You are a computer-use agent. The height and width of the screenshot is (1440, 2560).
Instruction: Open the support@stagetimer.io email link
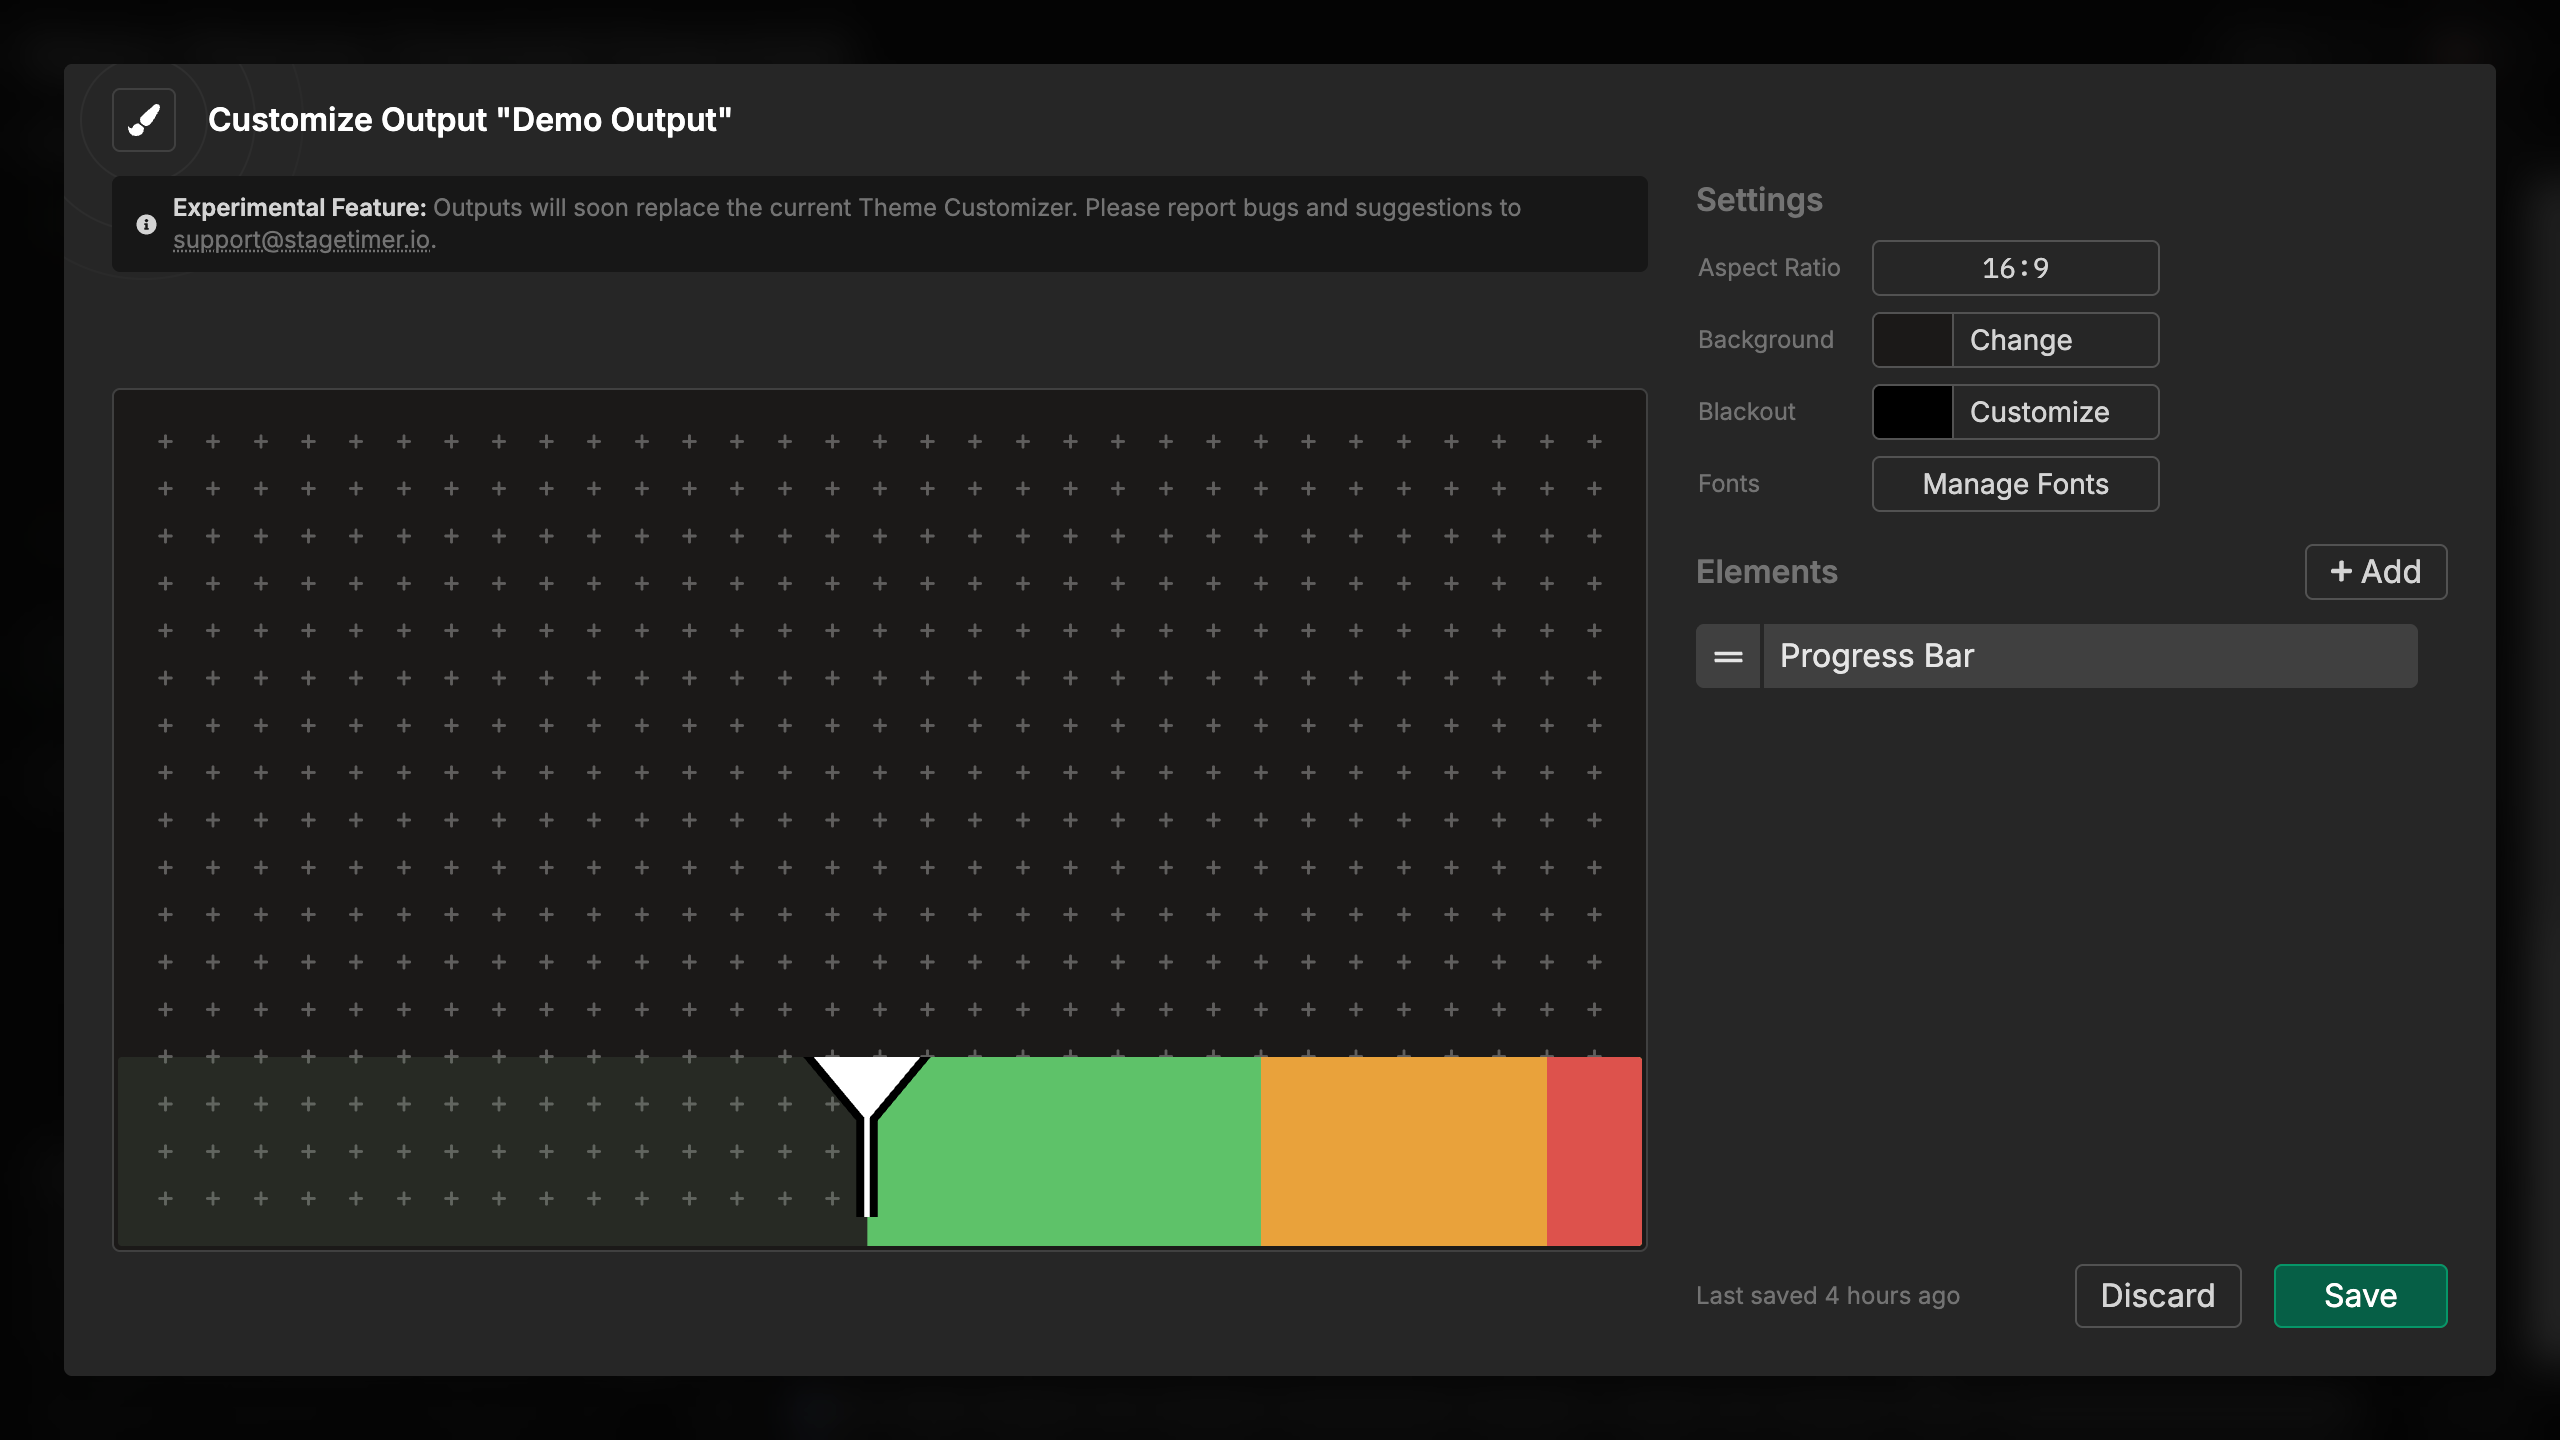coord(303,240)
